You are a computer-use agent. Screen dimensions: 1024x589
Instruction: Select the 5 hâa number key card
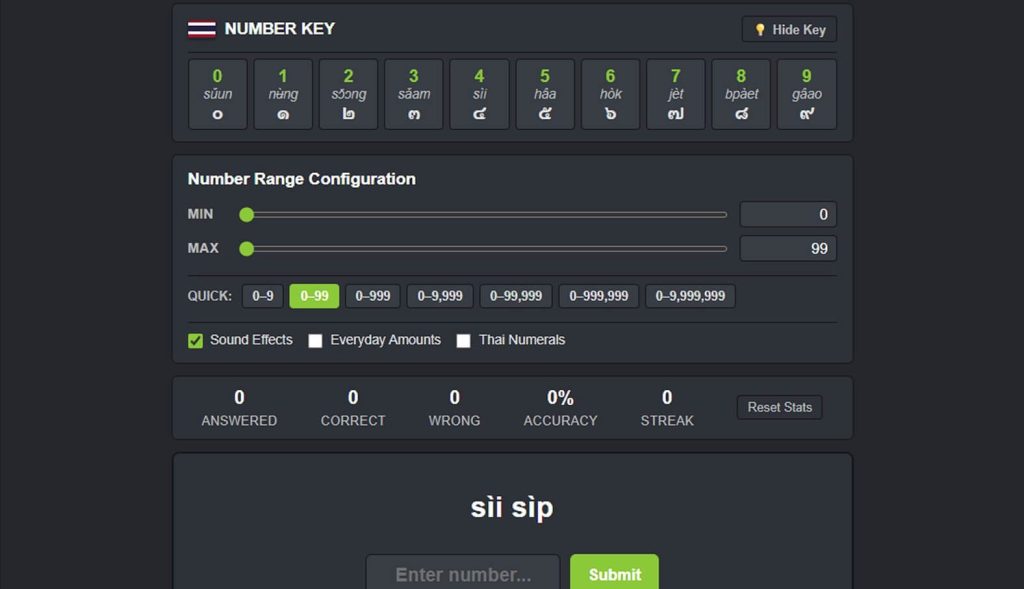point(545,94)
